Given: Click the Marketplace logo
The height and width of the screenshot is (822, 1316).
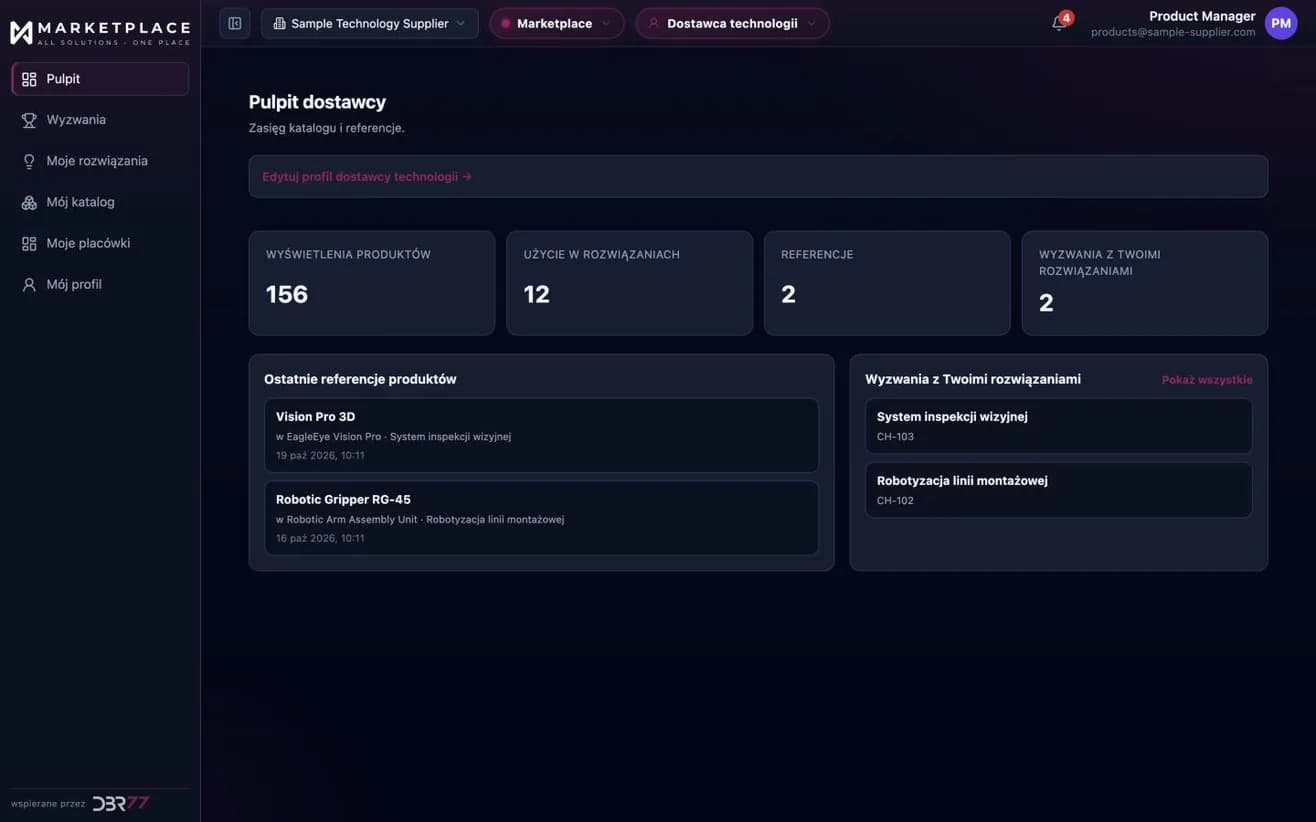Looking at the screenshot, I should click(x=100, y=32).
